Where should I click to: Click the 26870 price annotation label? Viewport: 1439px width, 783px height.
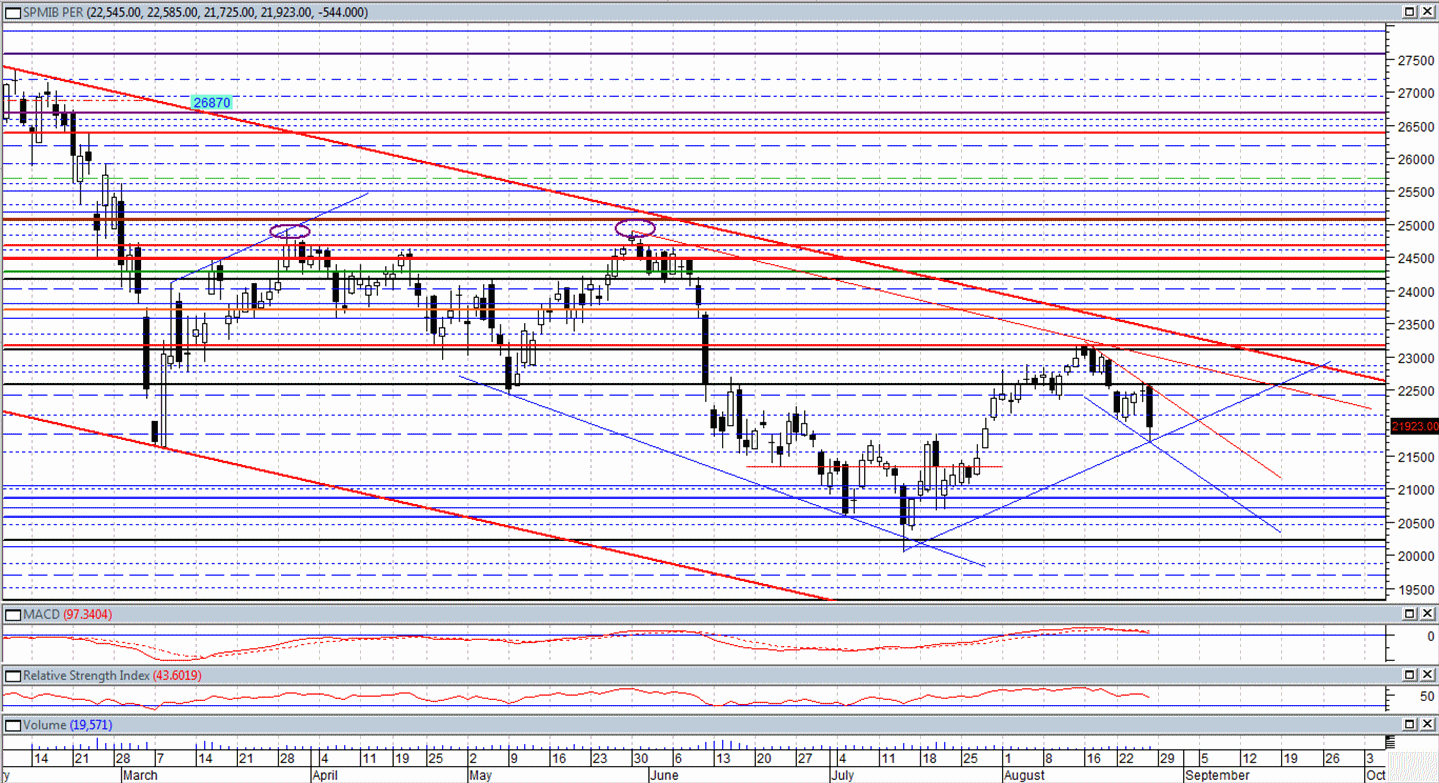pos(211,103)
